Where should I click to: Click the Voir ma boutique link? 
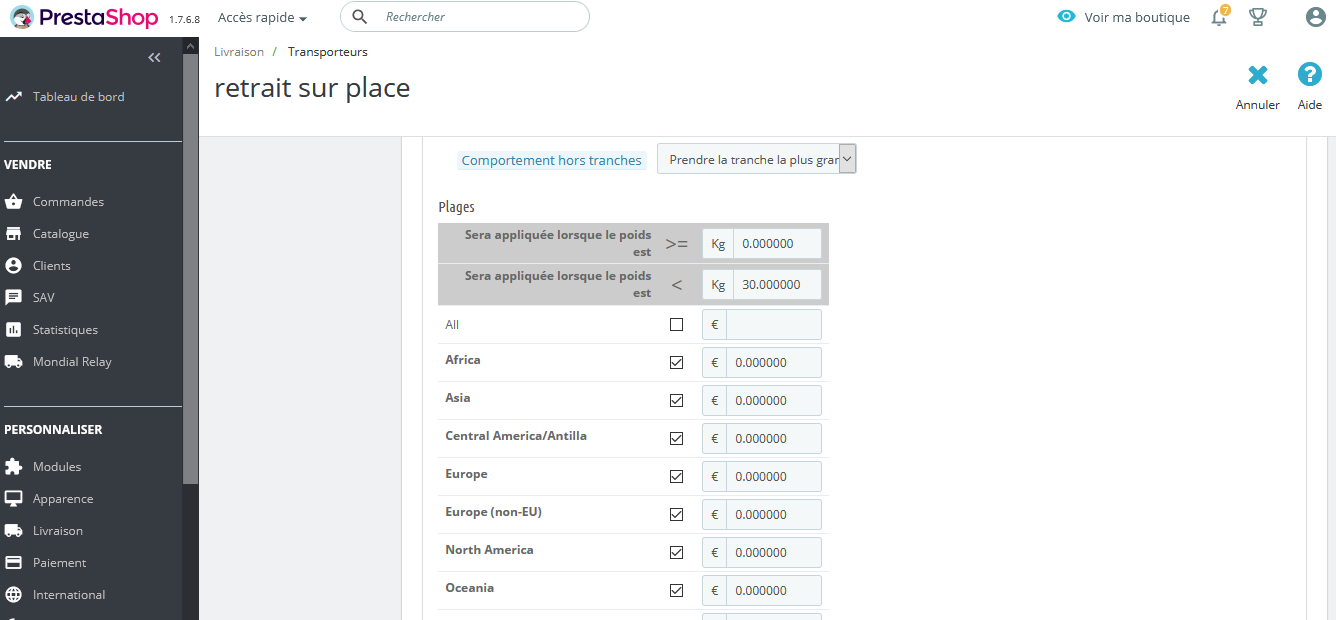click(x=1137, y=17)
